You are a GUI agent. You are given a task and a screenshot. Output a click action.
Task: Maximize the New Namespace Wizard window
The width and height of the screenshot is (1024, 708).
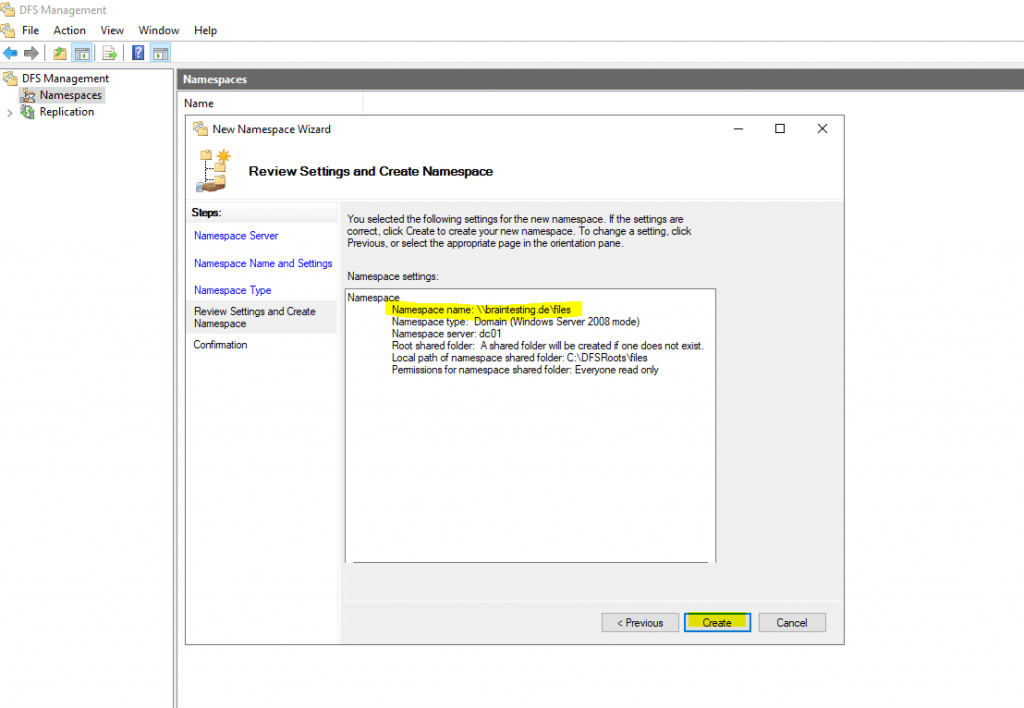pos(780,129)
